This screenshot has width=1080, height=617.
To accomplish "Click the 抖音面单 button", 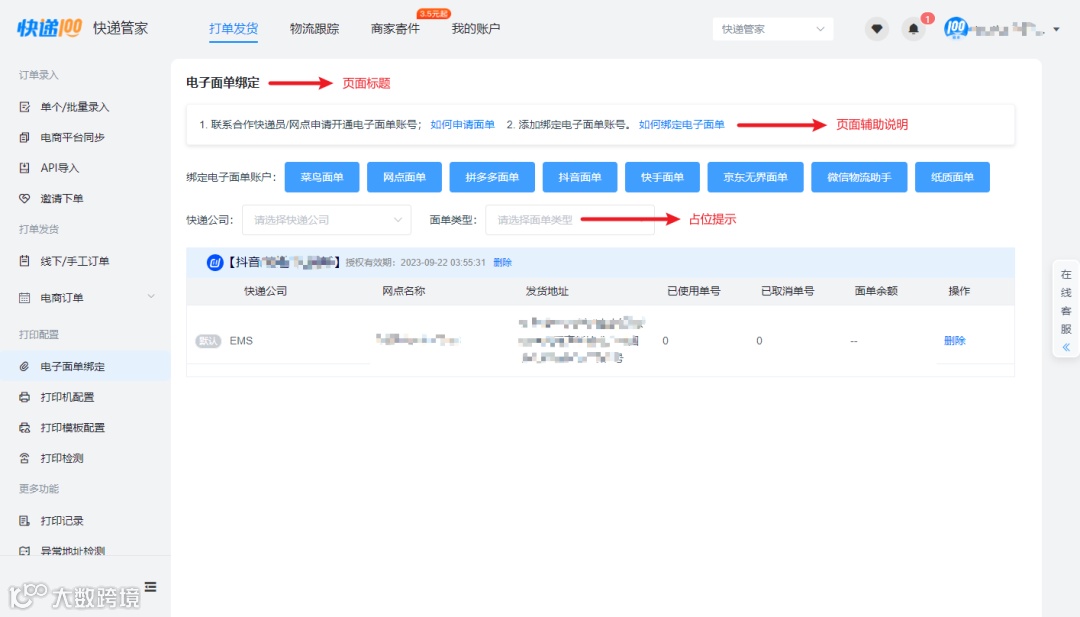I will tap(580, 177).
